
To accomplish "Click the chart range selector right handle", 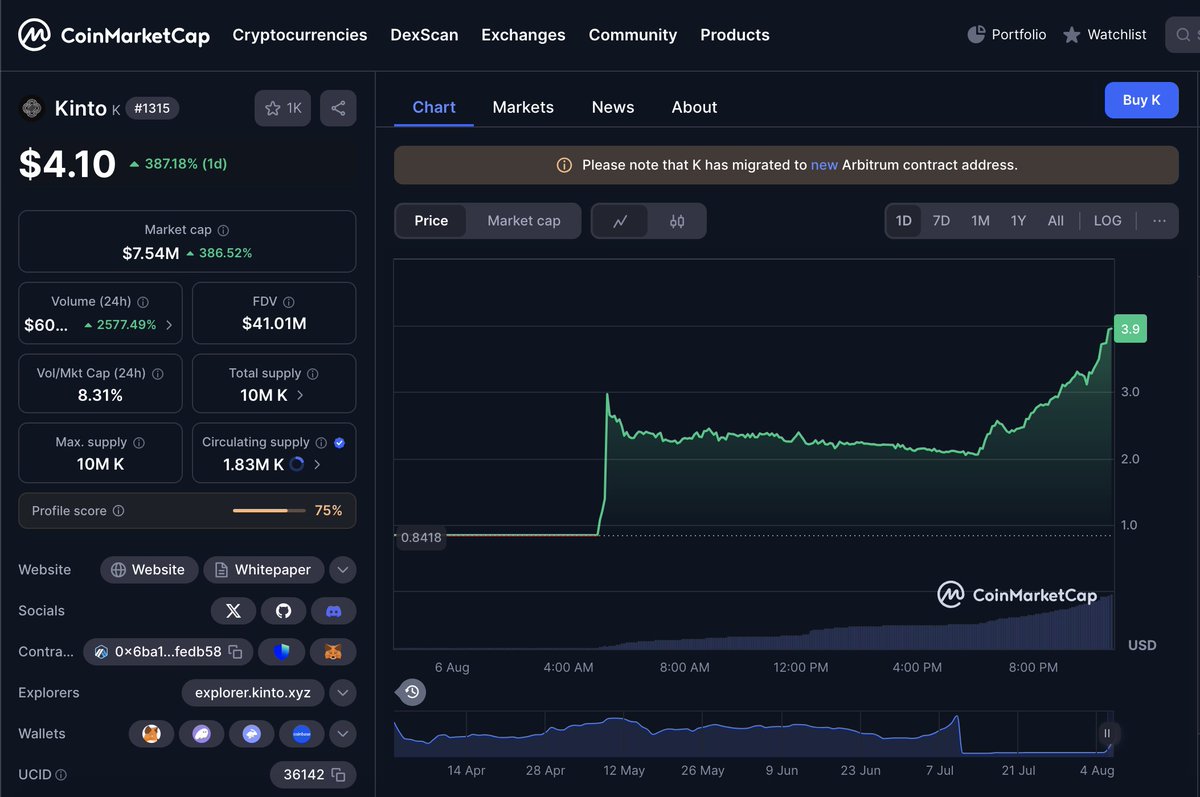I will (x=1107, y=734).
